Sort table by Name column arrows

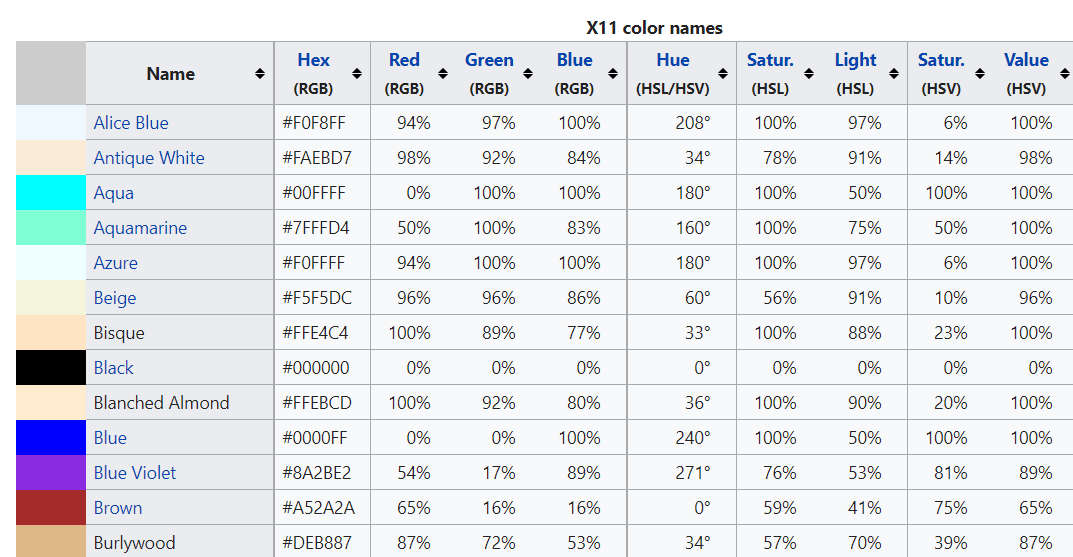[x=259, y=74]
